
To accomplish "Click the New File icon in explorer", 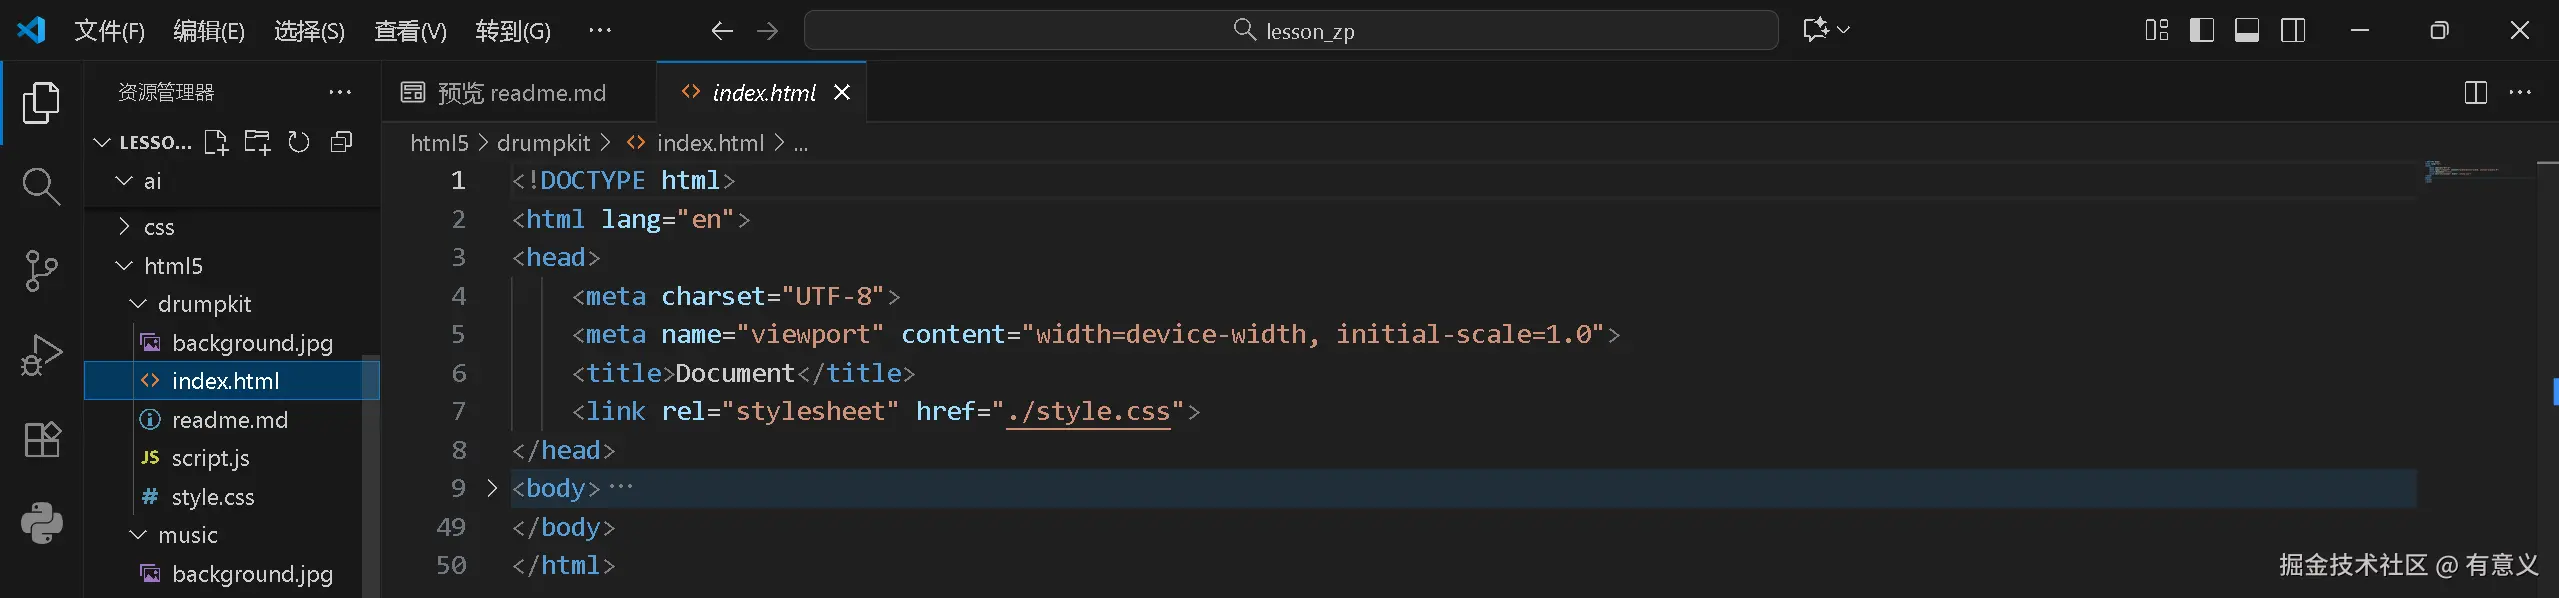I will pos(216,142).
